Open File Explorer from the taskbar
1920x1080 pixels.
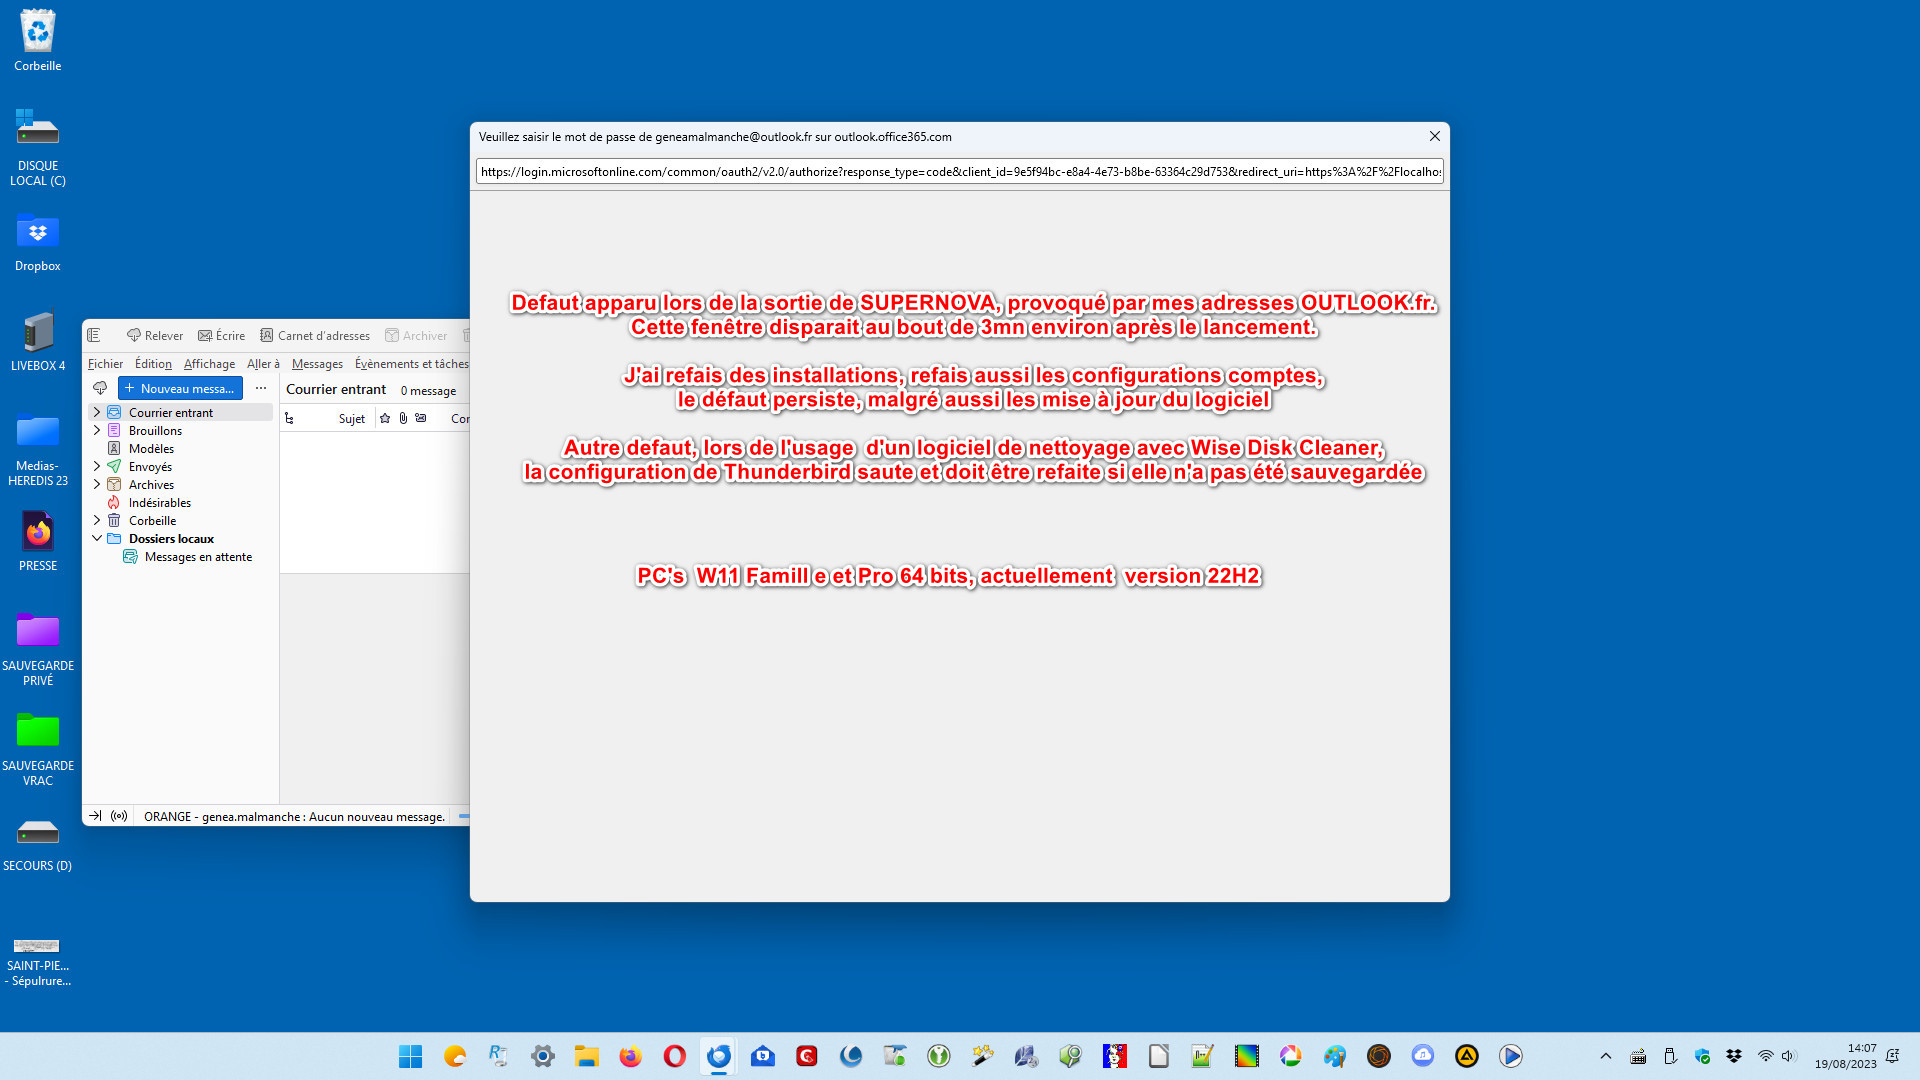(586, 1056)
